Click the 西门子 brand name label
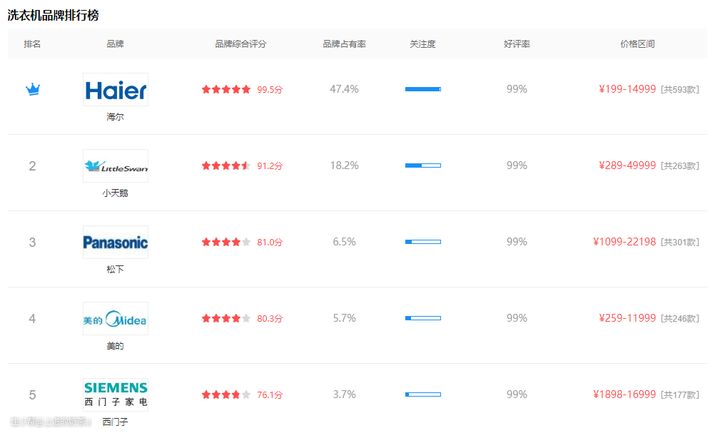 pos(115,422)
